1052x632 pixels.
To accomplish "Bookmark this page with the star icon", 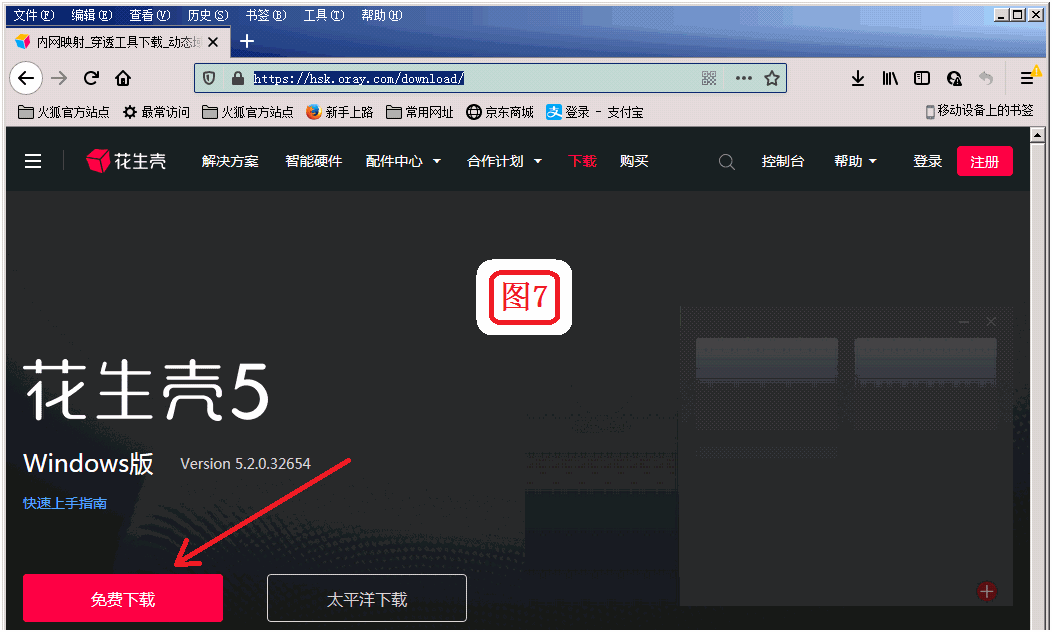I will (772, 78).
